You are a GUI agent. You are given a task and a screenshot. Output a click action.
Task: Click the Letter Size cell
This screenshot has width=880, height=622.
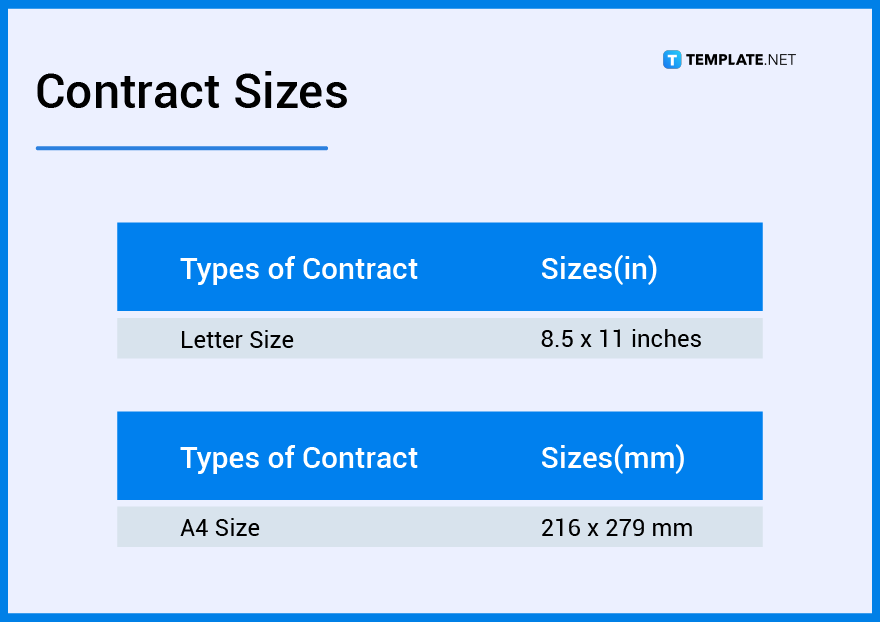(x=237, y=340)
